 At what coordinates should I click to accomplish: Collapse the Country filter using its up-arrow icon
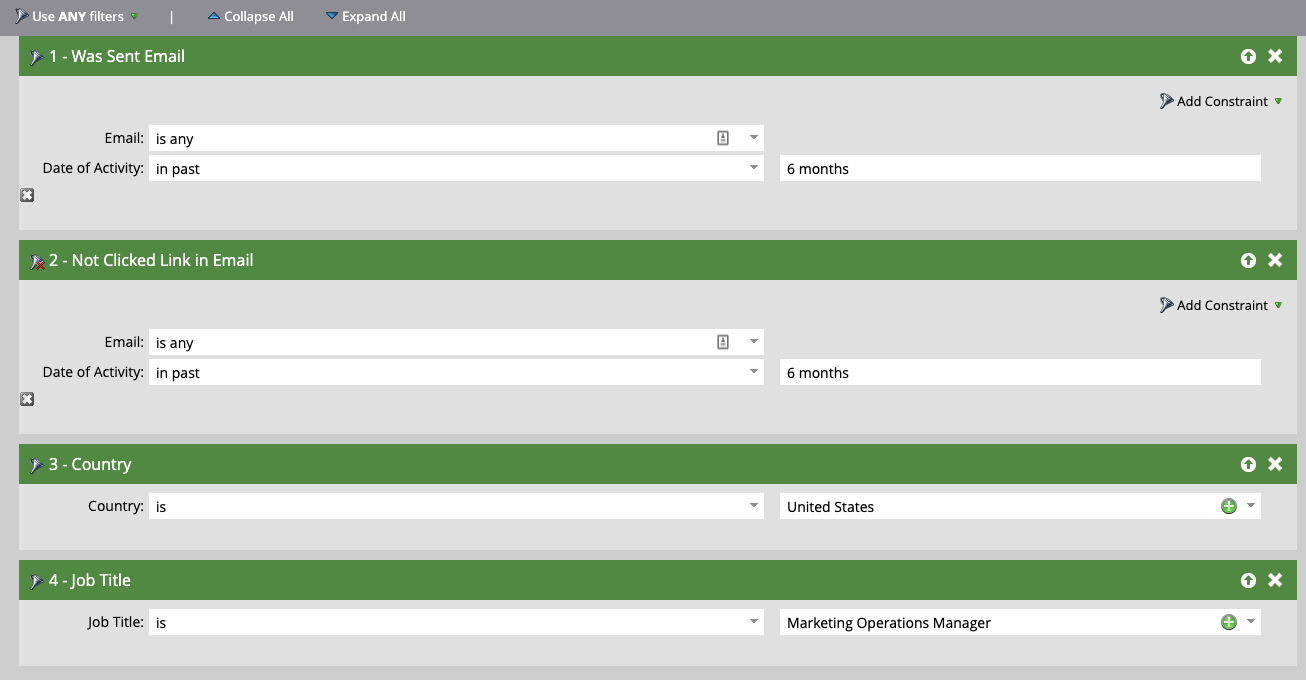pos(1248,464)
